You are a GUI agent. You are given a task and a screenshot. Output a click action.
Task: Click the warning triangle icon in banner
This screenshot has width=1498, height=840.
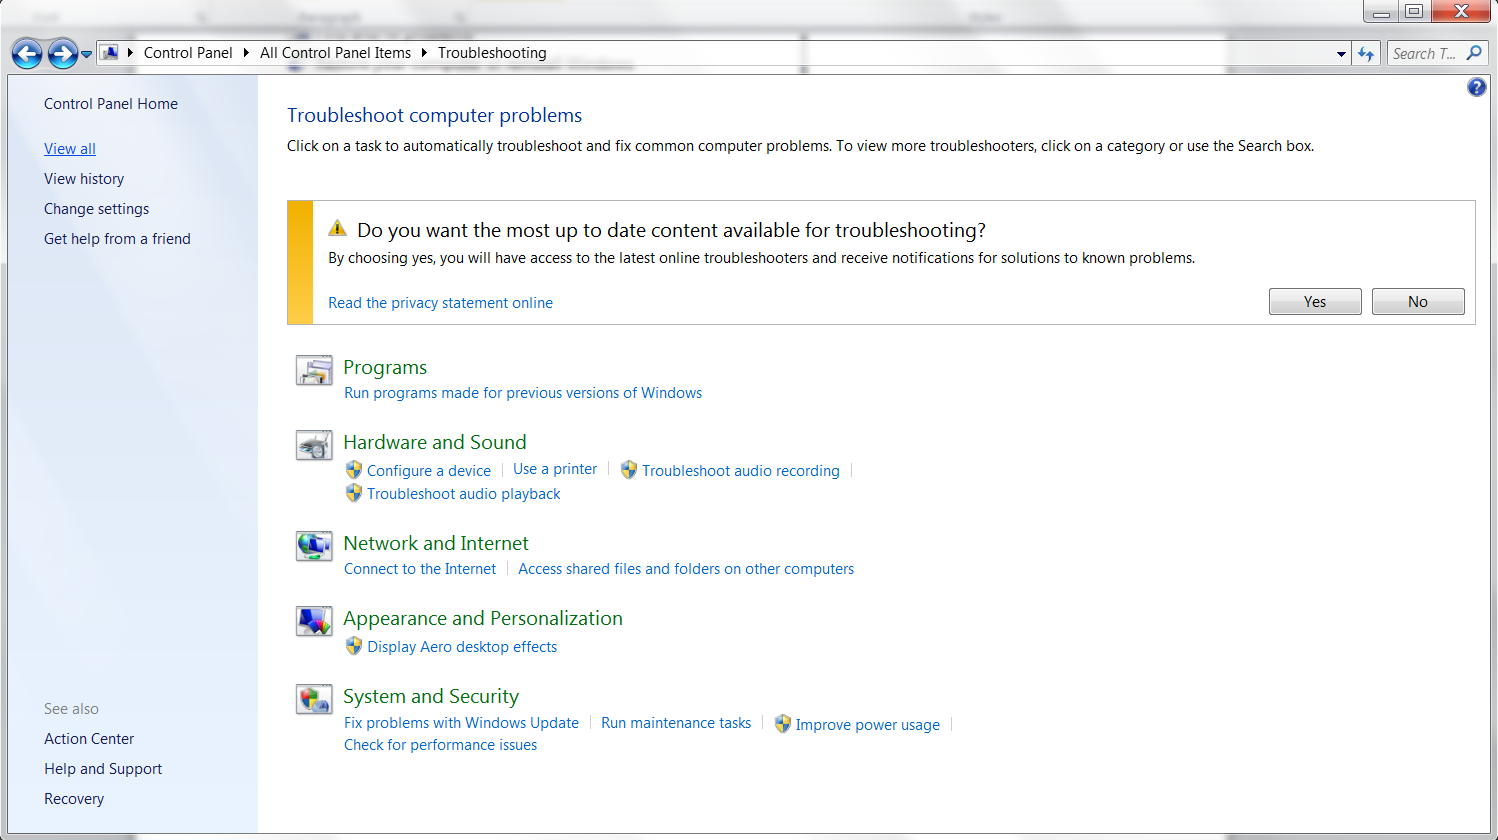pyautogui.click(x=337, y=229)
